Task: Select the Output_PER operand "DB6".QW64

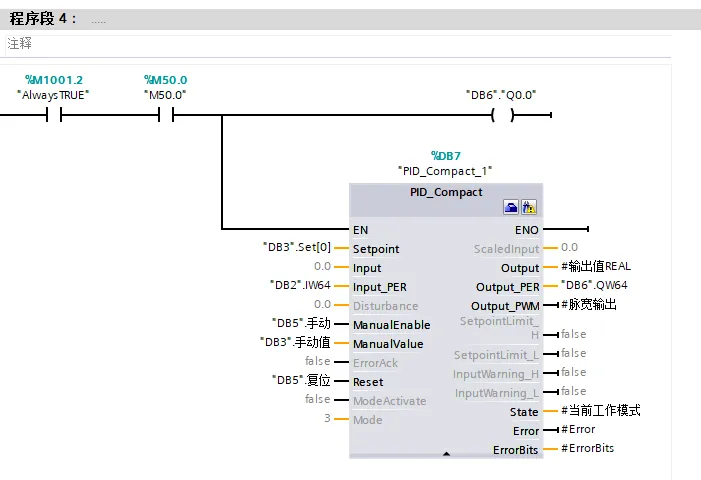Action: 594,285
